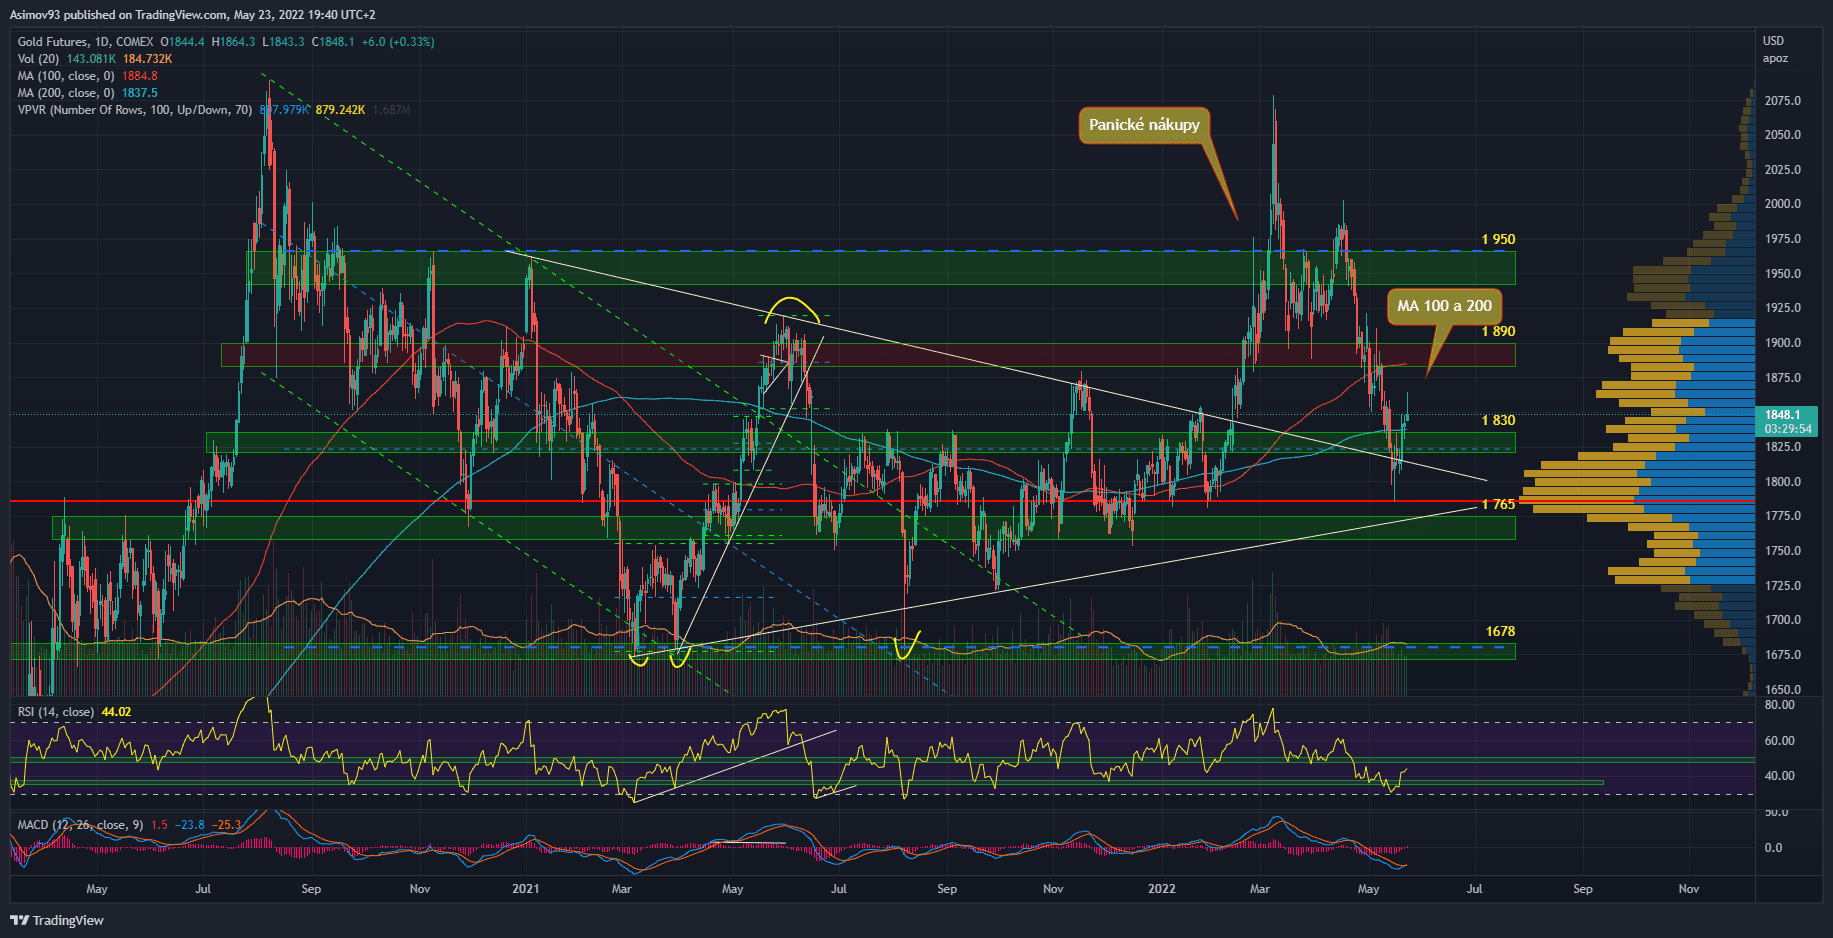Toggle the MA (200, close, 0) legend
1833x938 pixels.
pos(66,93)
